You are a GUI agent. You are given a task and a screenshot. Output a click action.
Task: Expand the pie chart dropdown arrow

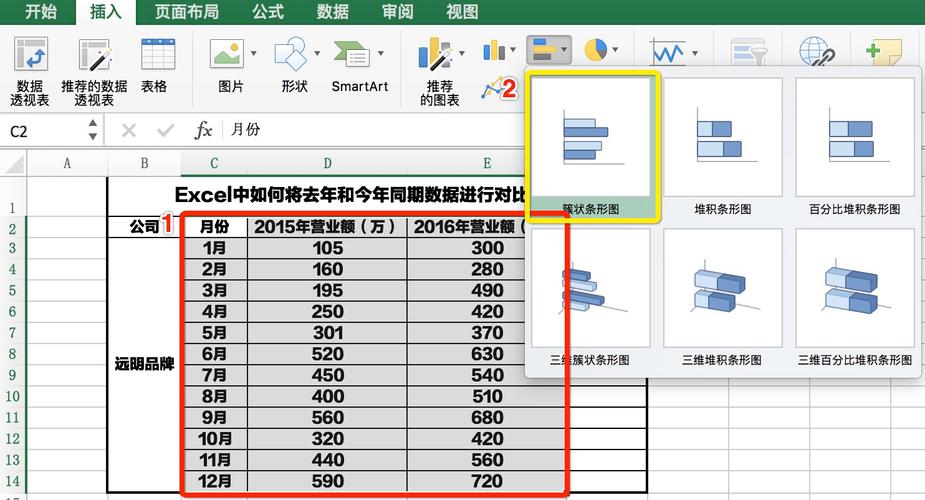[x=615, y=50]
